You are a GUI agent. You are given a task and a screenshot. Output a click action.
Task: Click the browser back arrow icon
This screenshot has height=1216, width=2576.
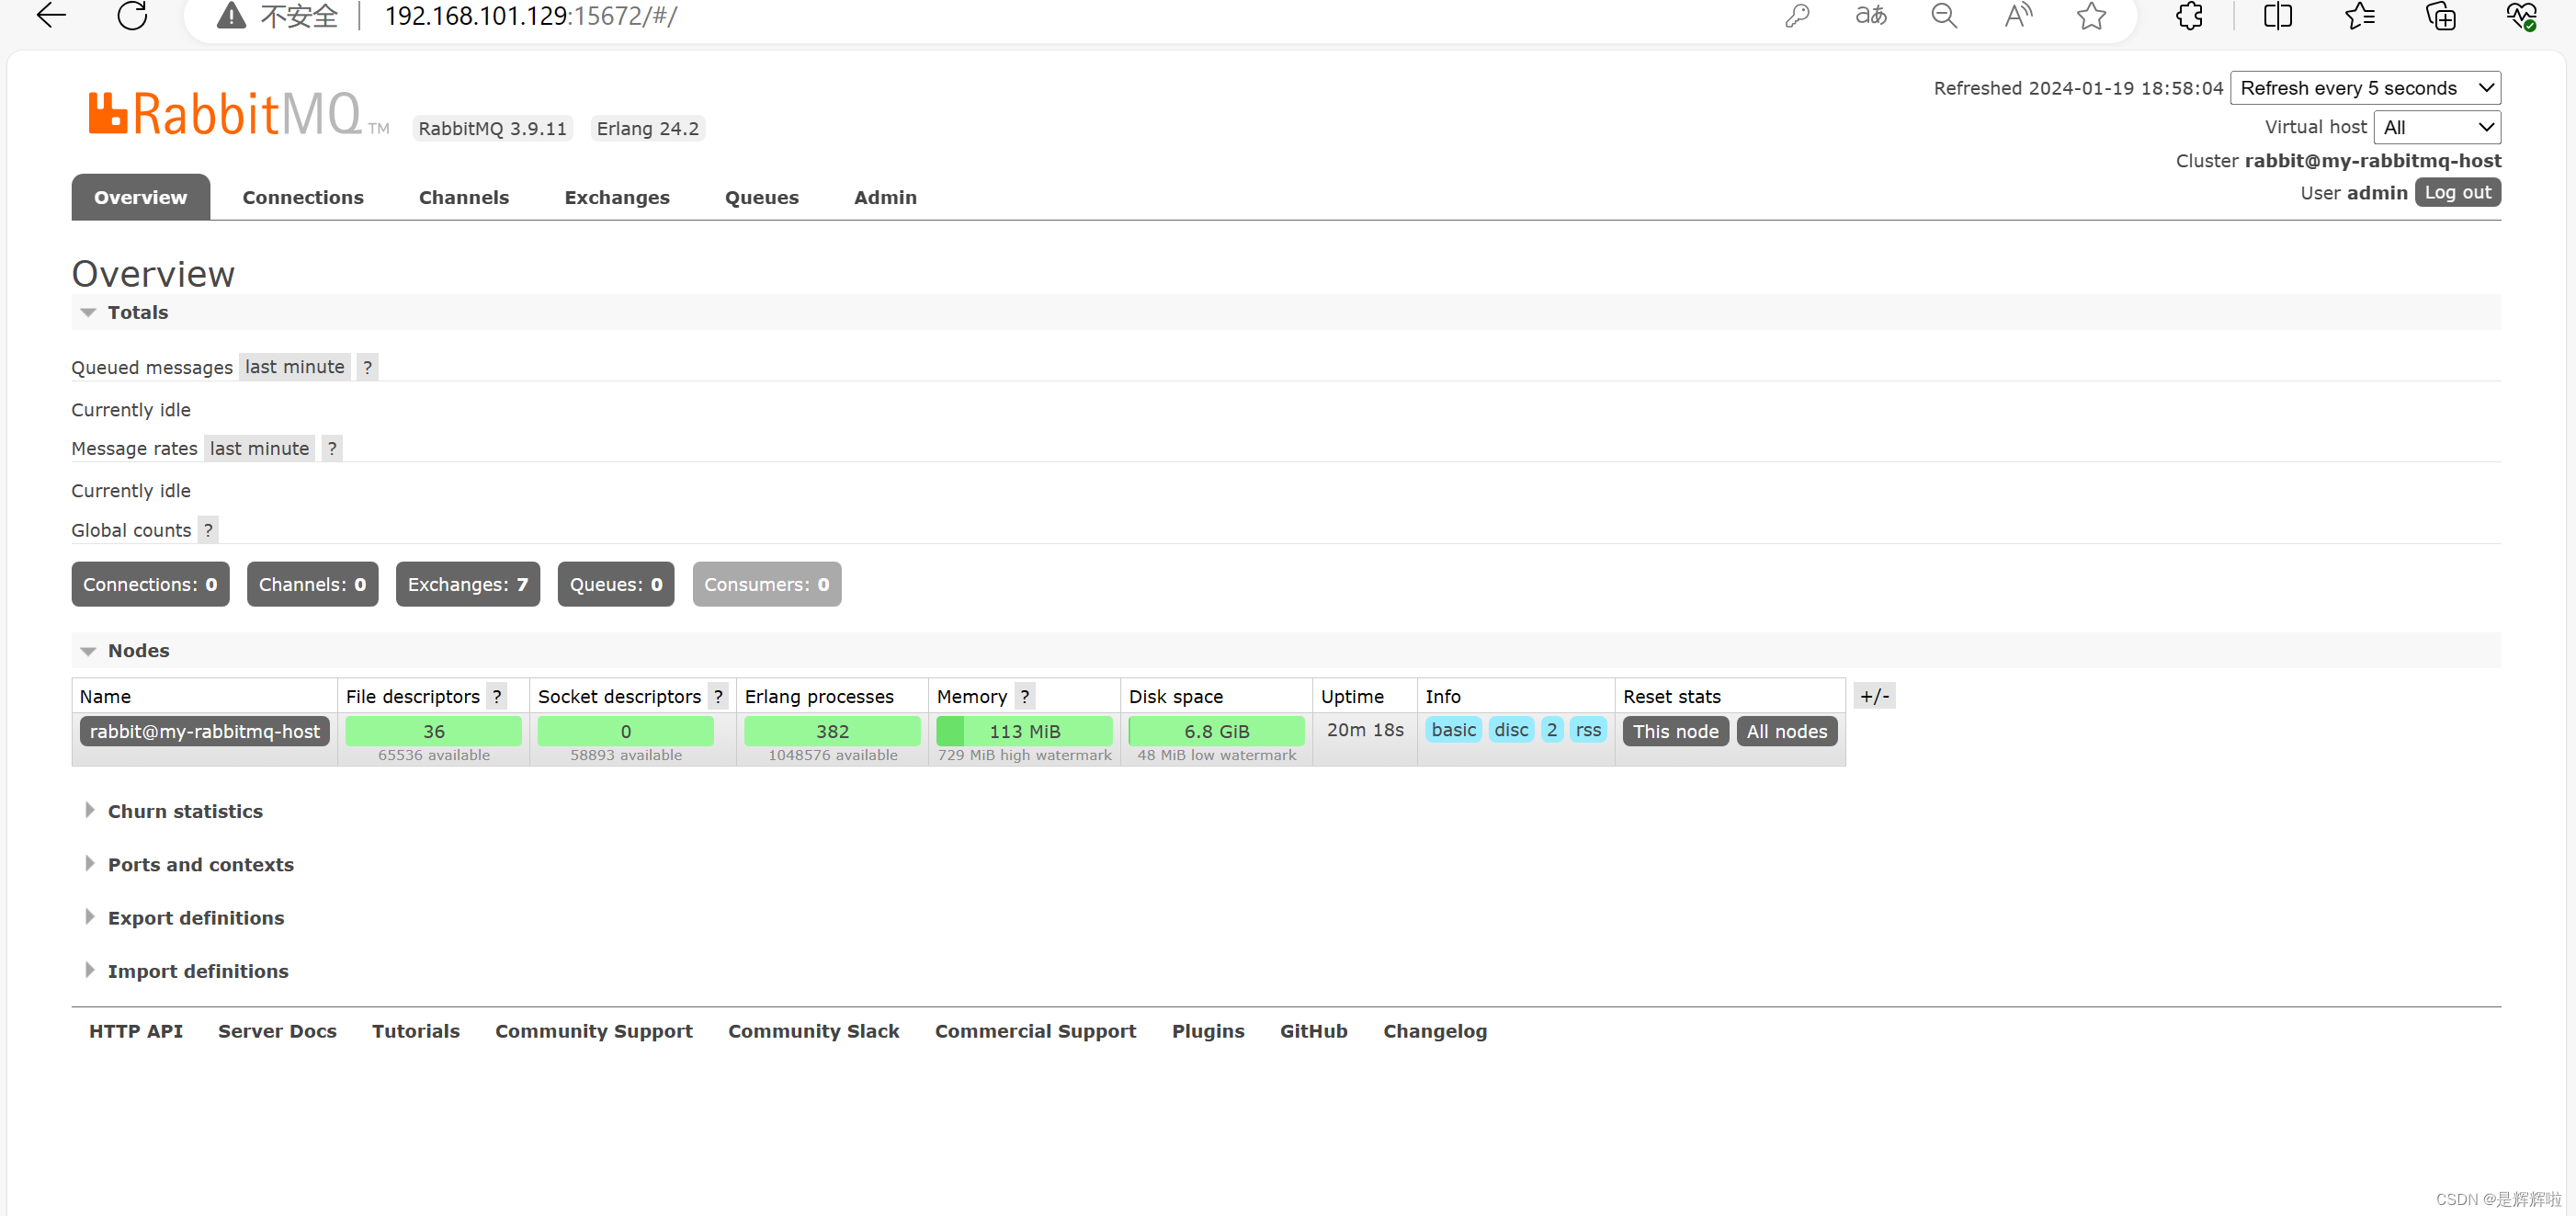50,15
